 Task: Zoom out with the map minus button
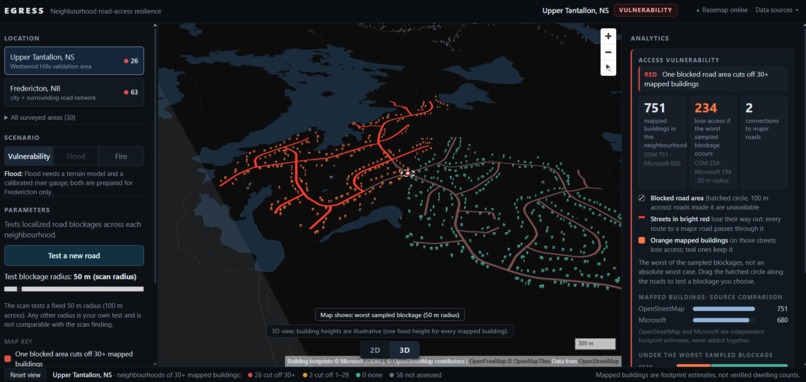click(x=608, y=52)
